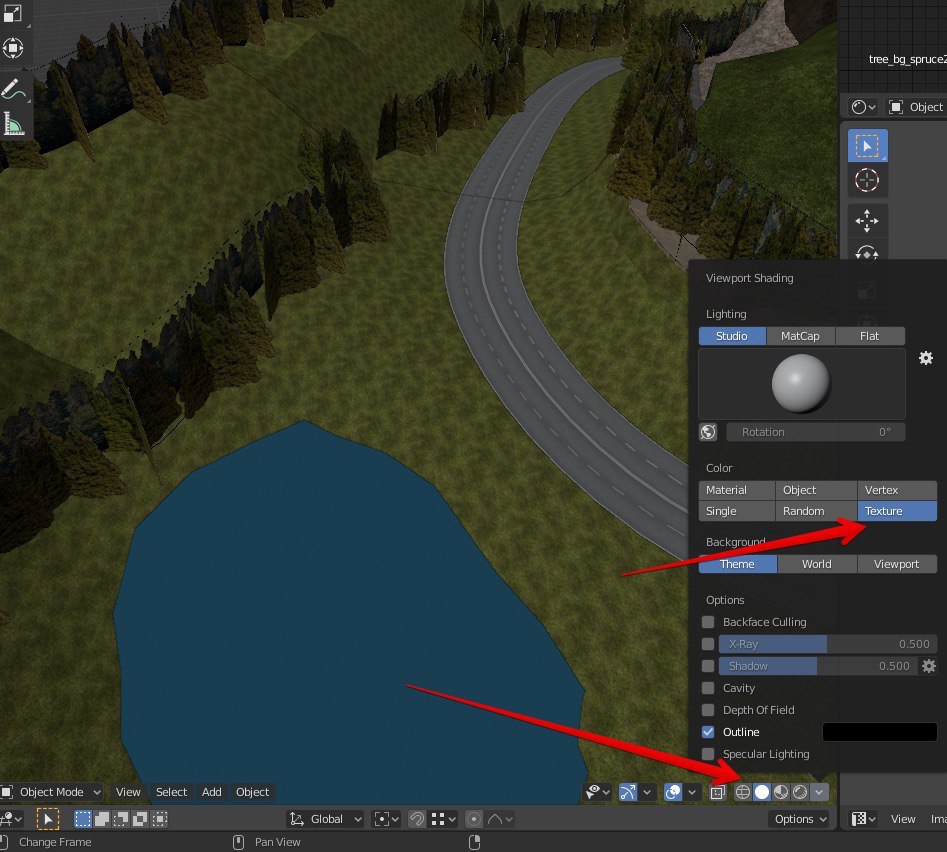Toggle X-Ray header icon

pyautogui.click(x=717, y=792)
